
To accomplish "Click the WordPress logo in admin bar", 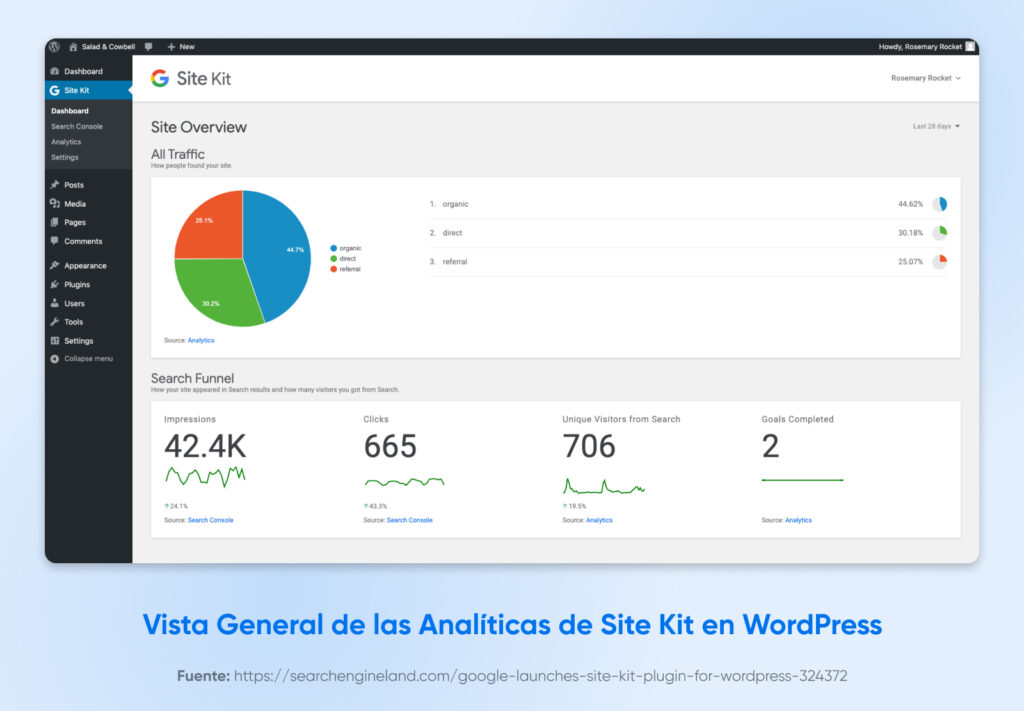I will coord(55,46).
